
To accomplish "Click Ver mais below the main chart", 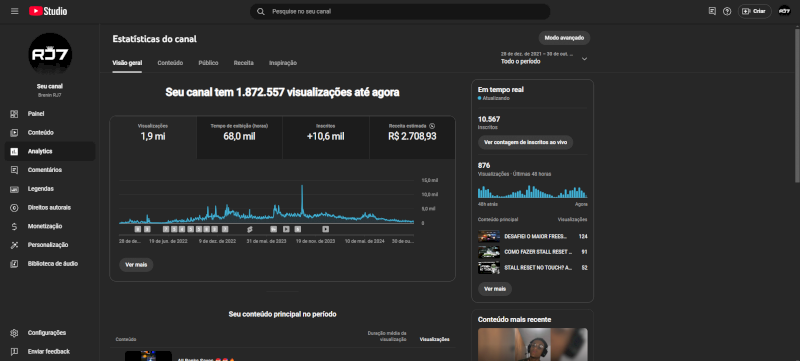I will click(x=136, y=265).
